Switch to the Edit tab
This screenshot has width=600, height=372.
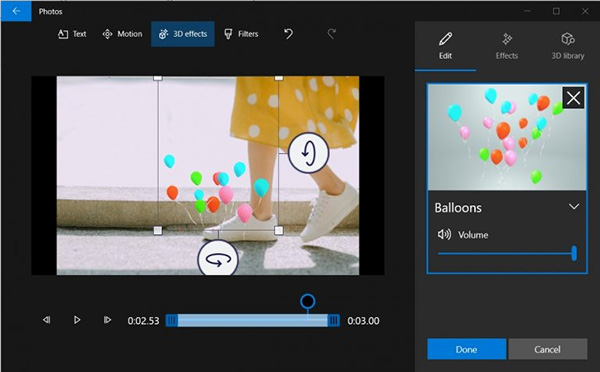coord(445,46)
